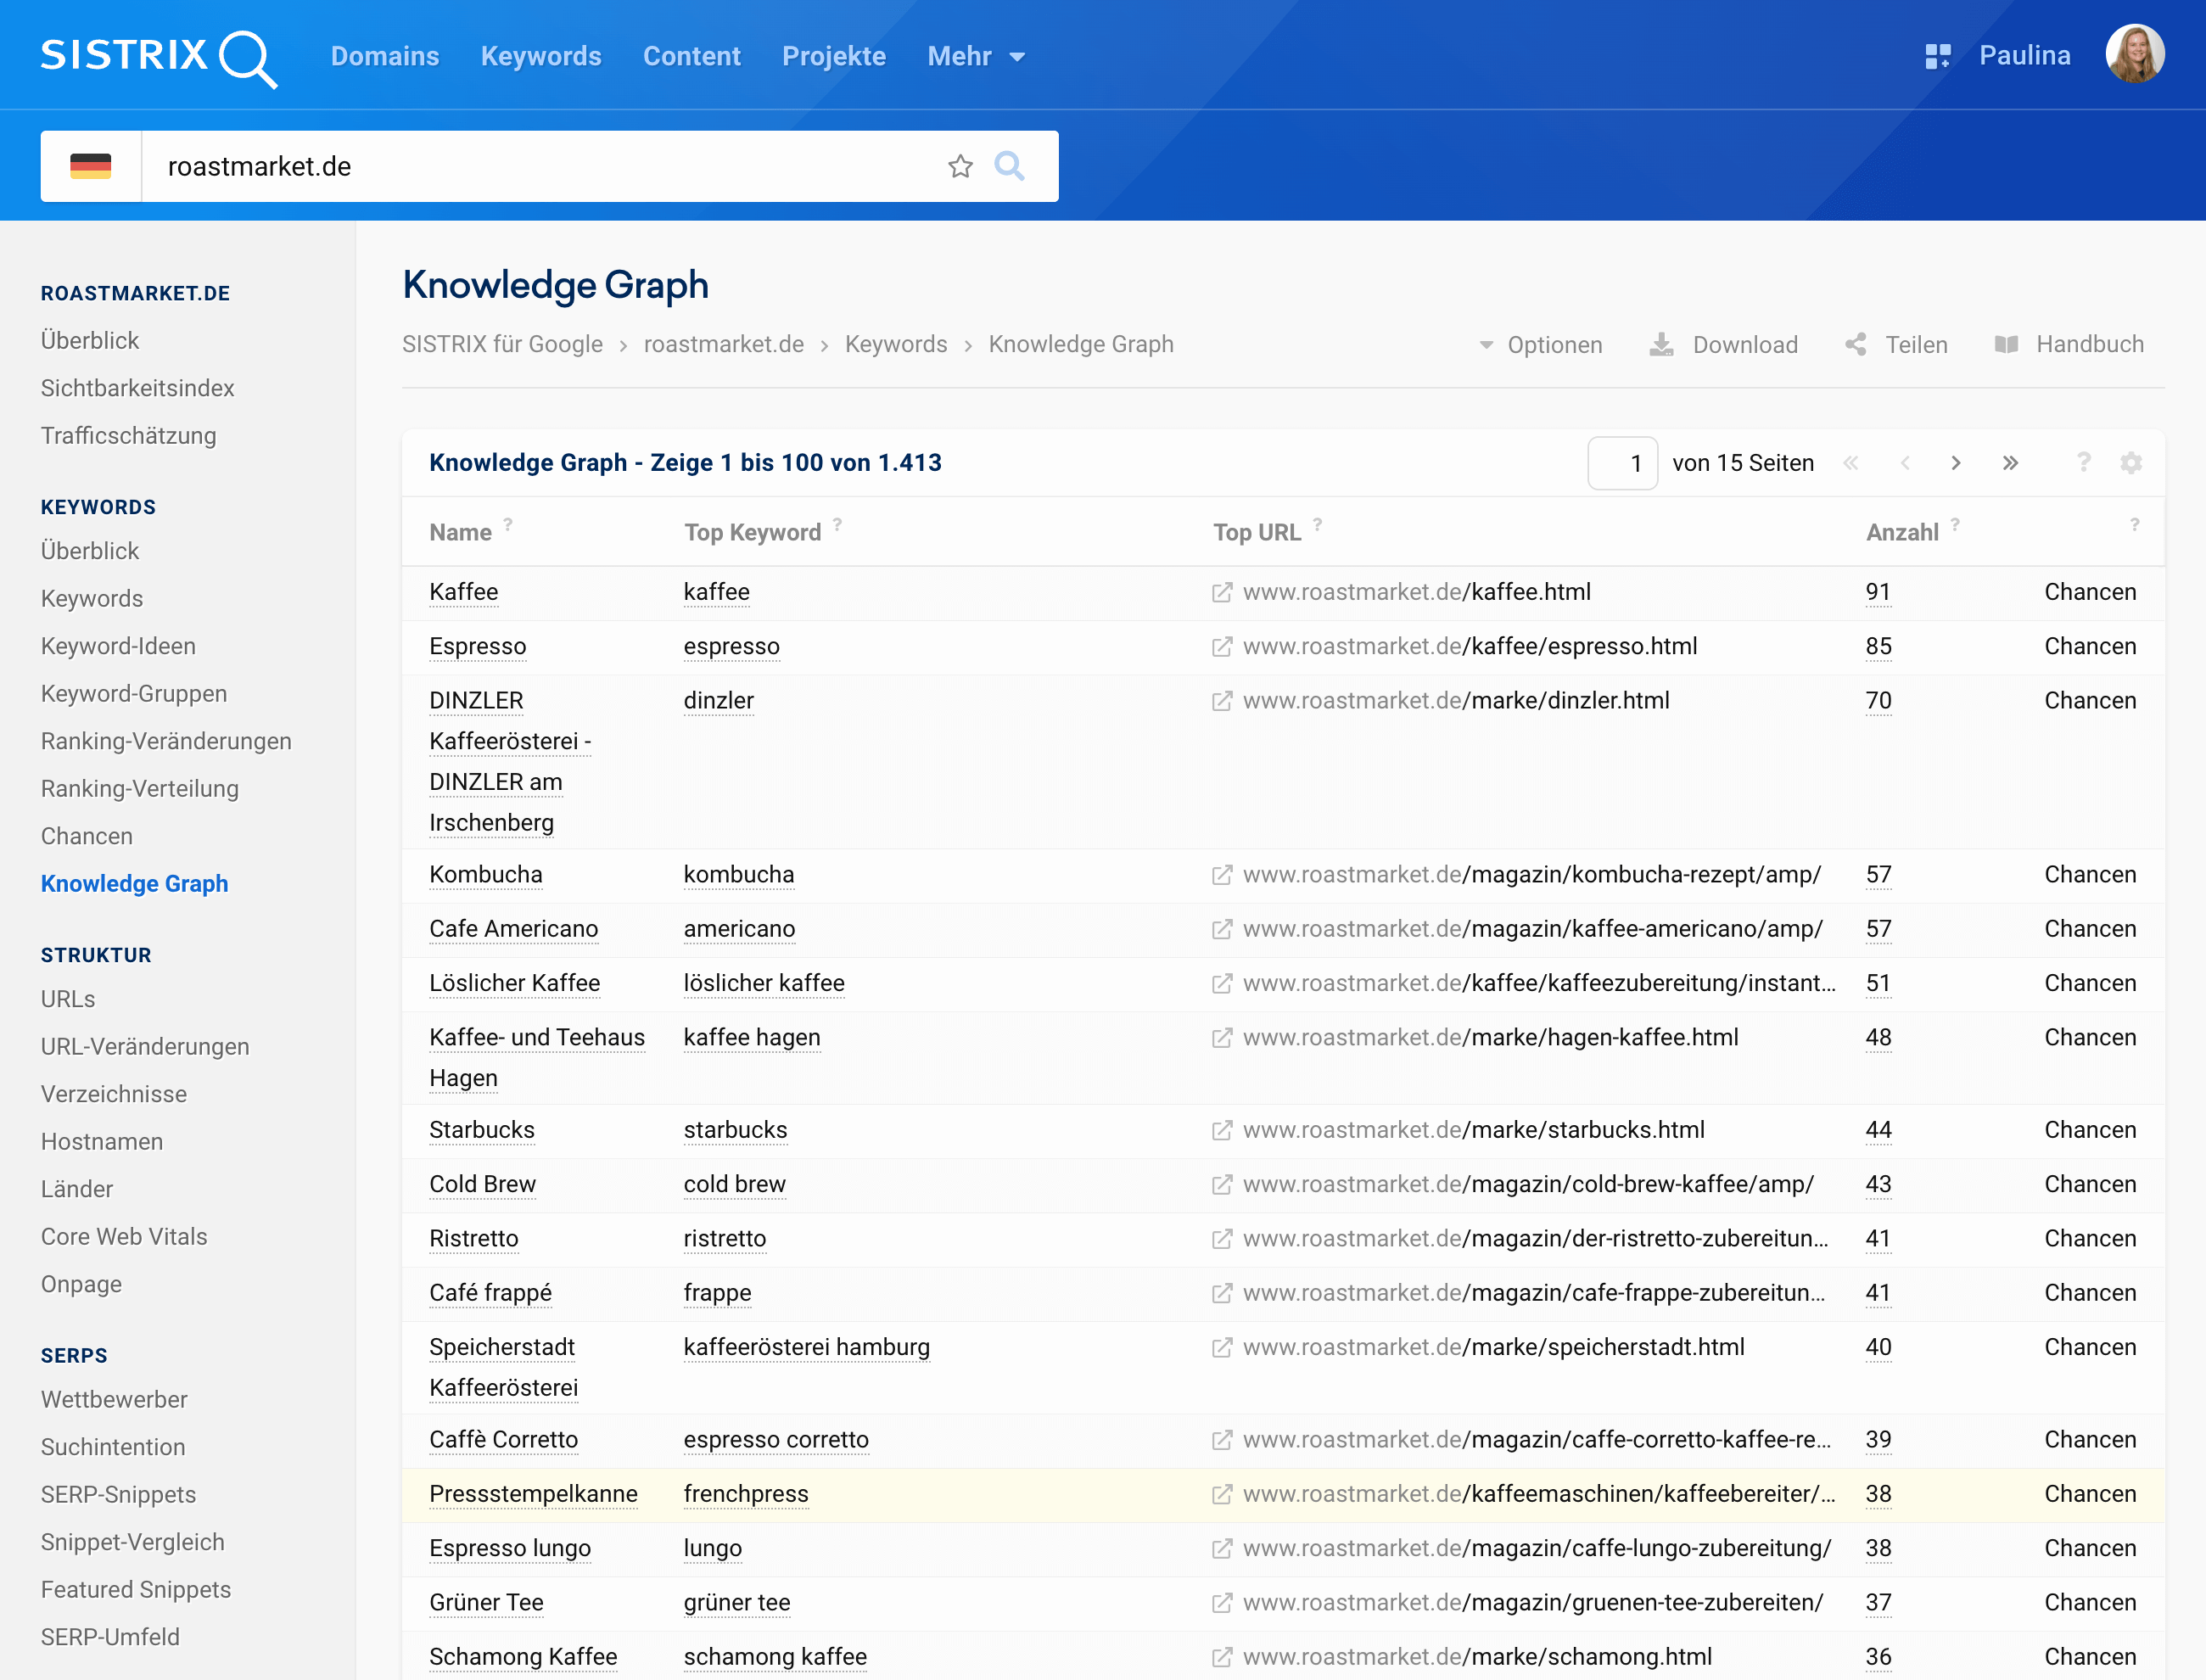Click the table help question mark icon
The height and width of the screenshot is (1680, 2206).
pyautogui.click(x=2083, y=462)
